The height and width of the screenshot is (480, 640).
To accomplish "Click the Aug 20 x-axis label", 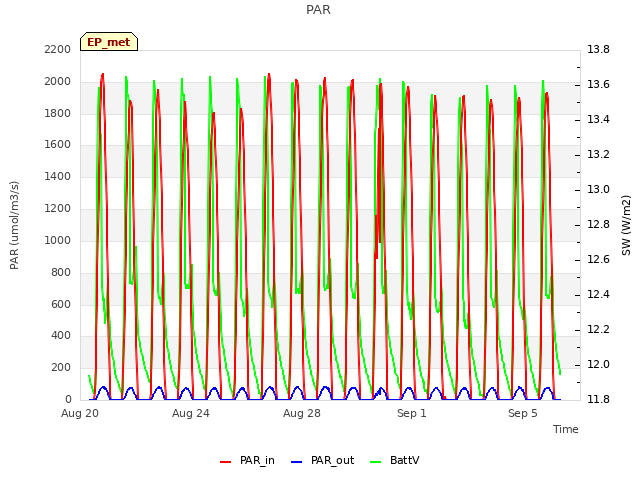I will [x=80, y=413].
